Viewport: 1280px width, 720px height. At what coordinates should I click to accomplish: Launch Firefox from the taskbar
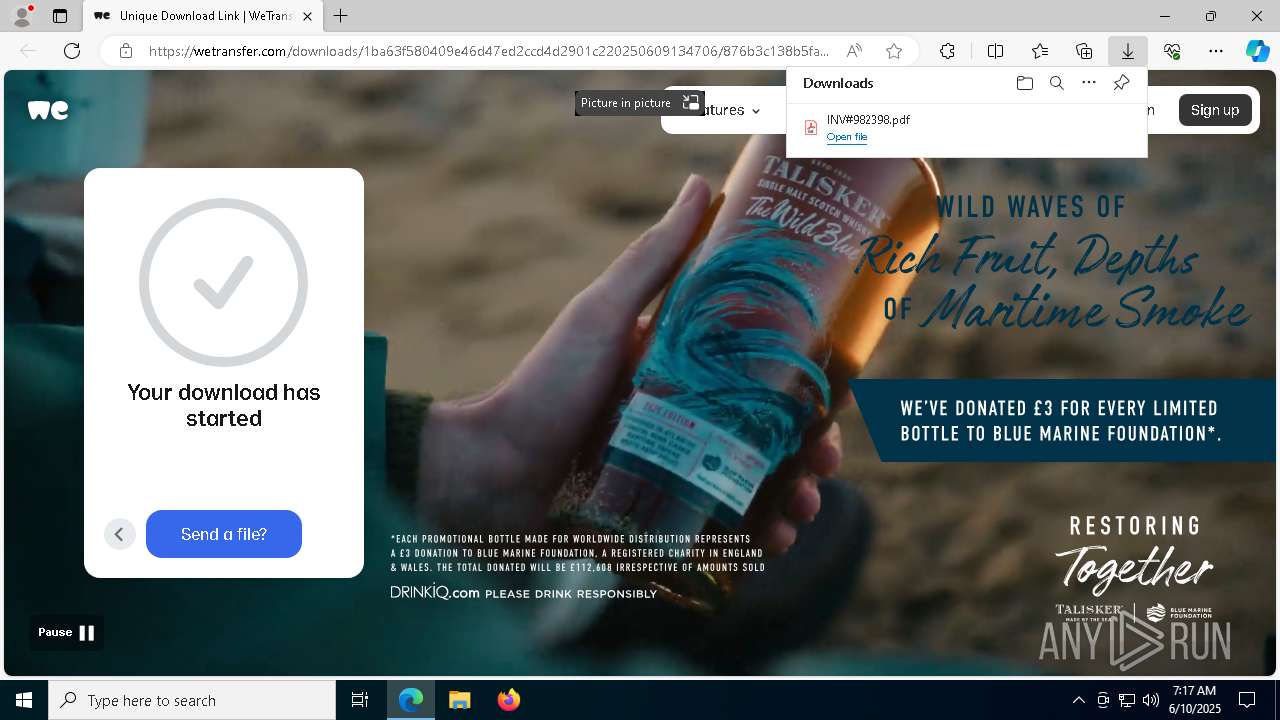pyautogui.click(x=508, y=700)
